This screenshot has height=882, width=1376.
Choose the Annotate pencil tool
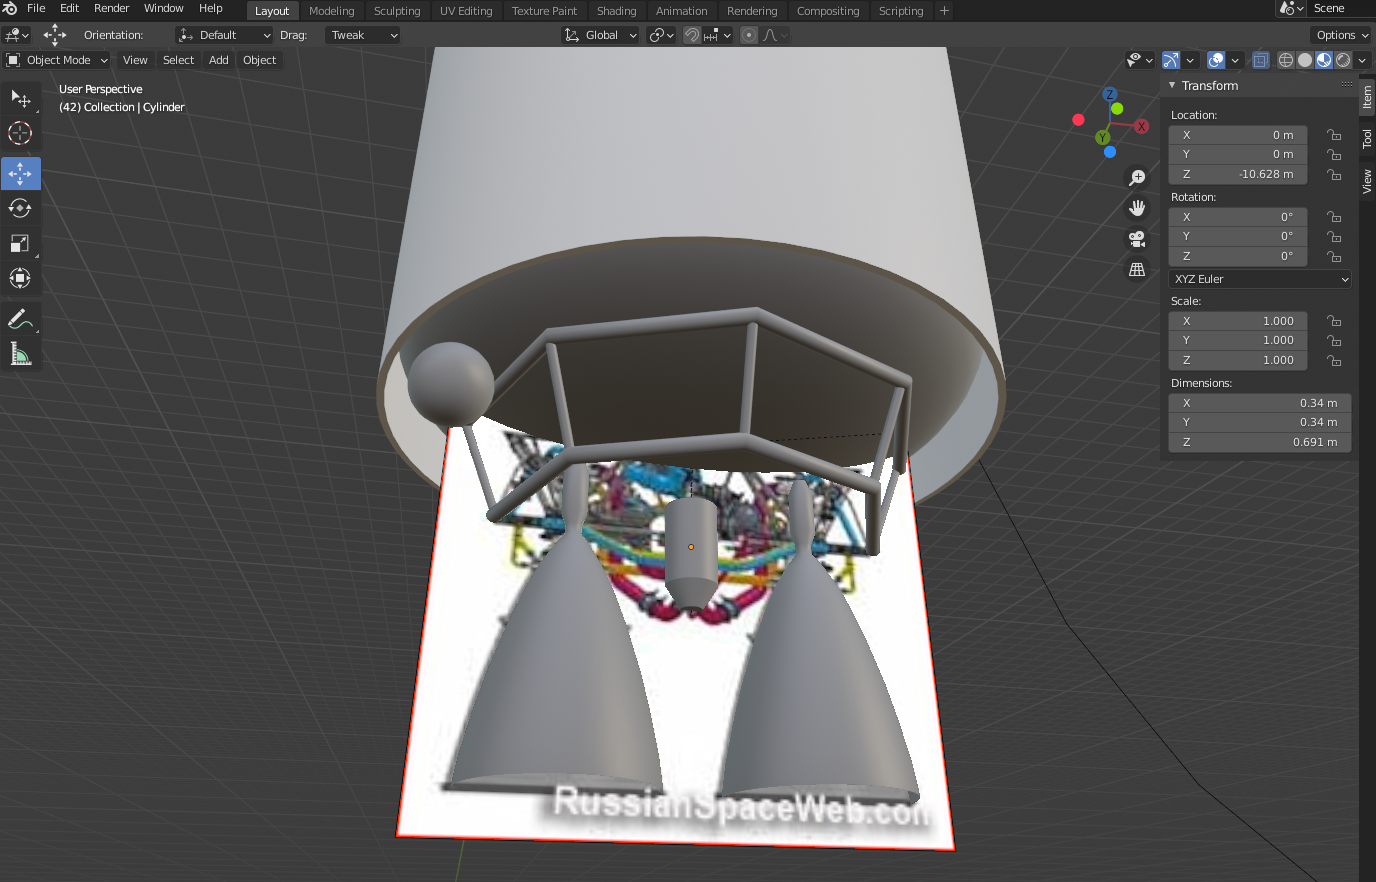(20, 319)
